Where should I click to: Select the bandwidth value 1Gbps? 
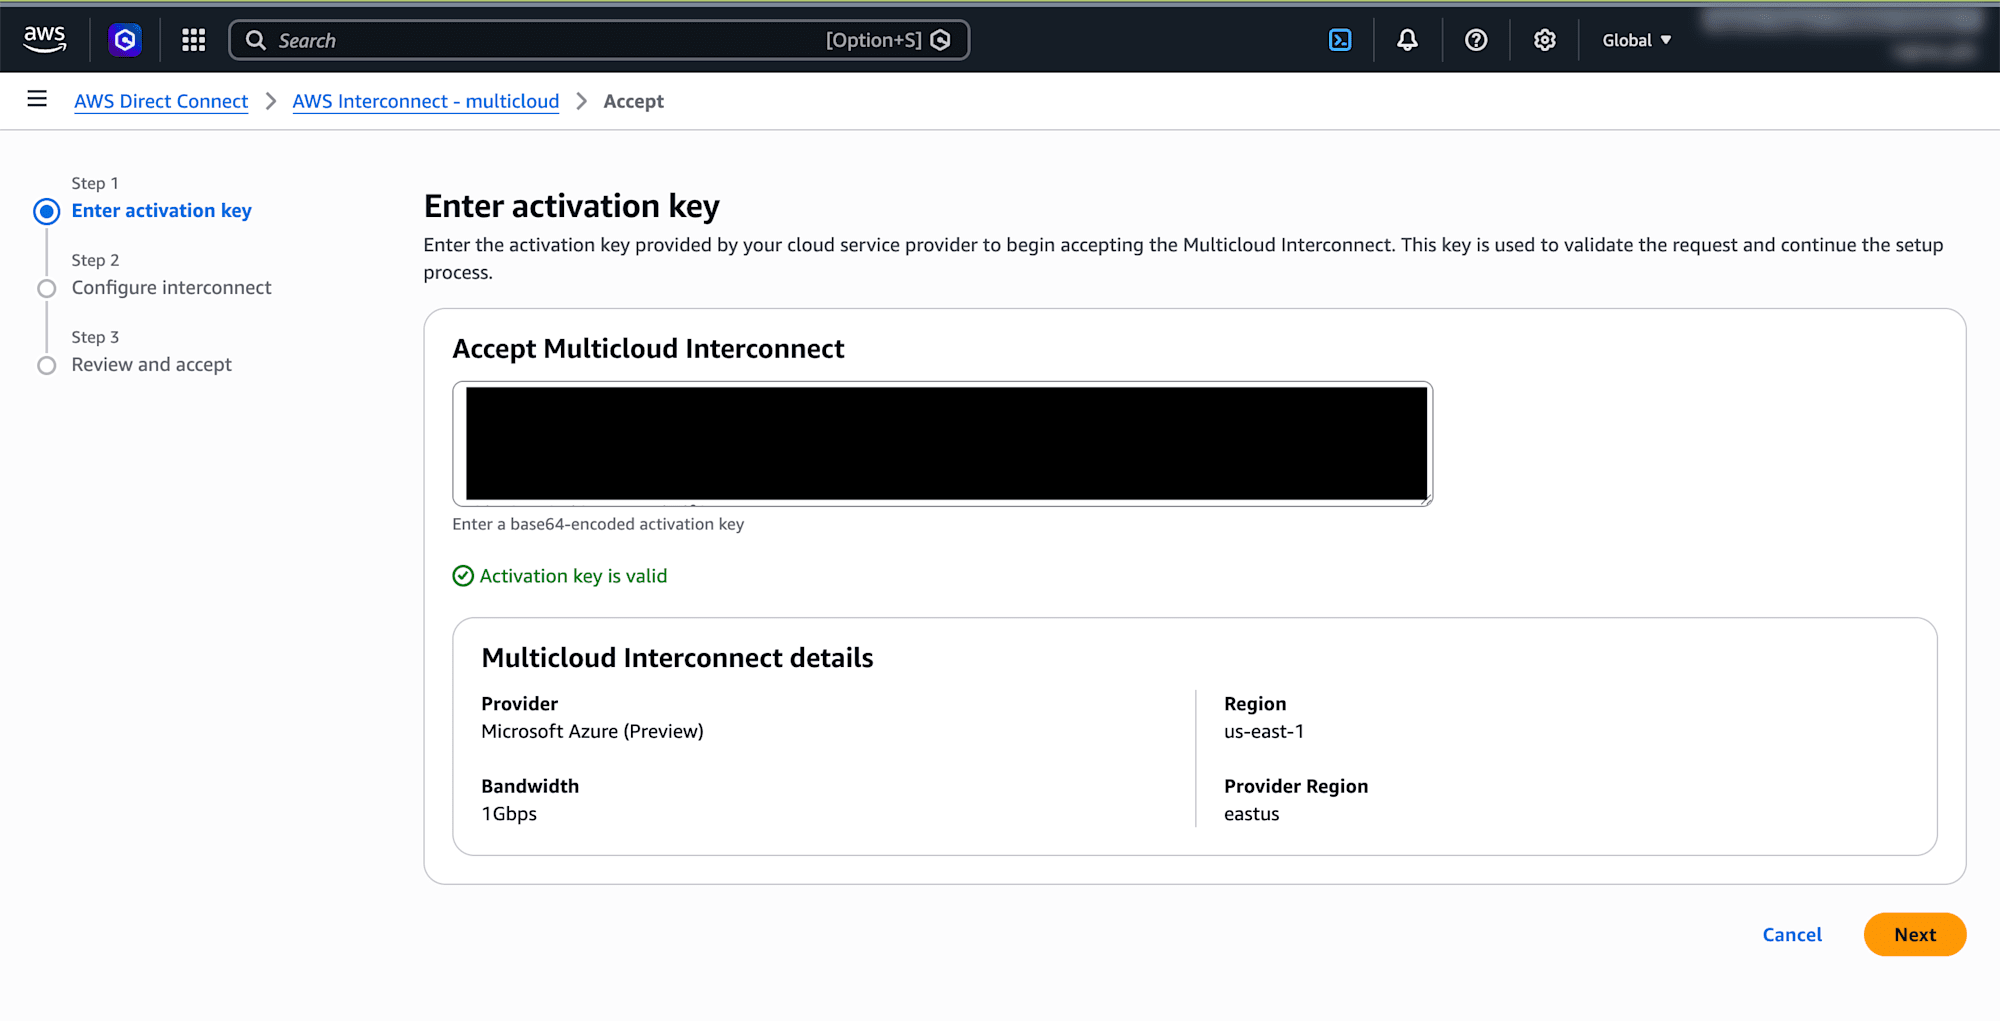tap(509, 814)
